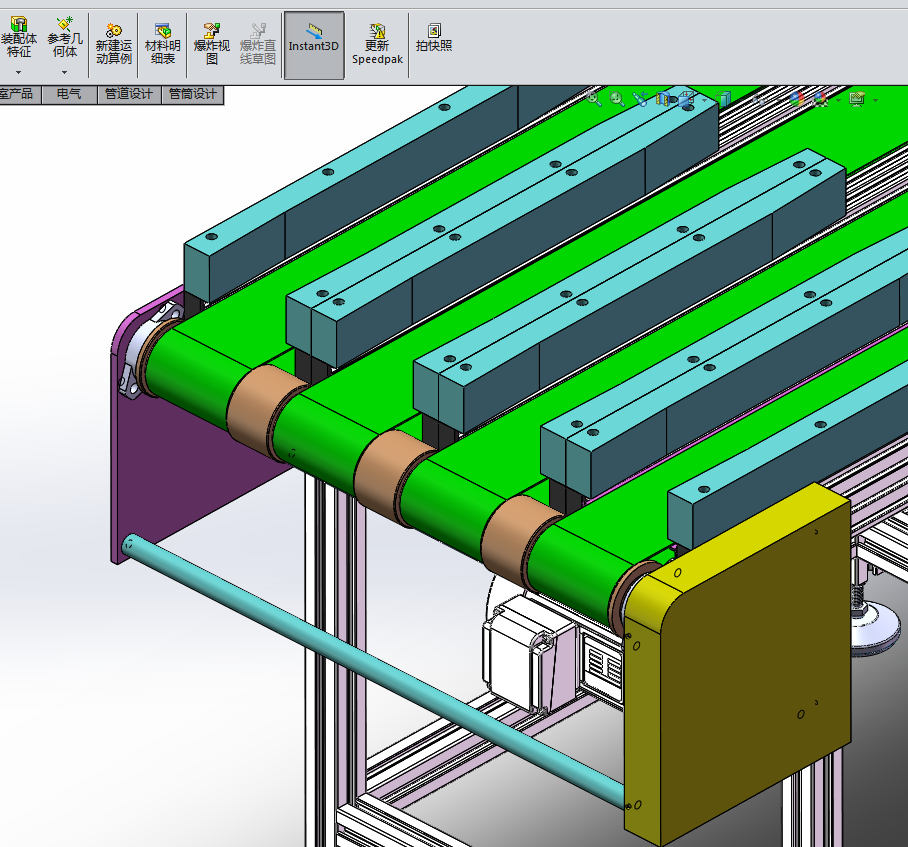The width and height of the screenshot is (908, 847).
Task: Expand the 参考几何体 dropdown arrow
Action: click(64, 72)
